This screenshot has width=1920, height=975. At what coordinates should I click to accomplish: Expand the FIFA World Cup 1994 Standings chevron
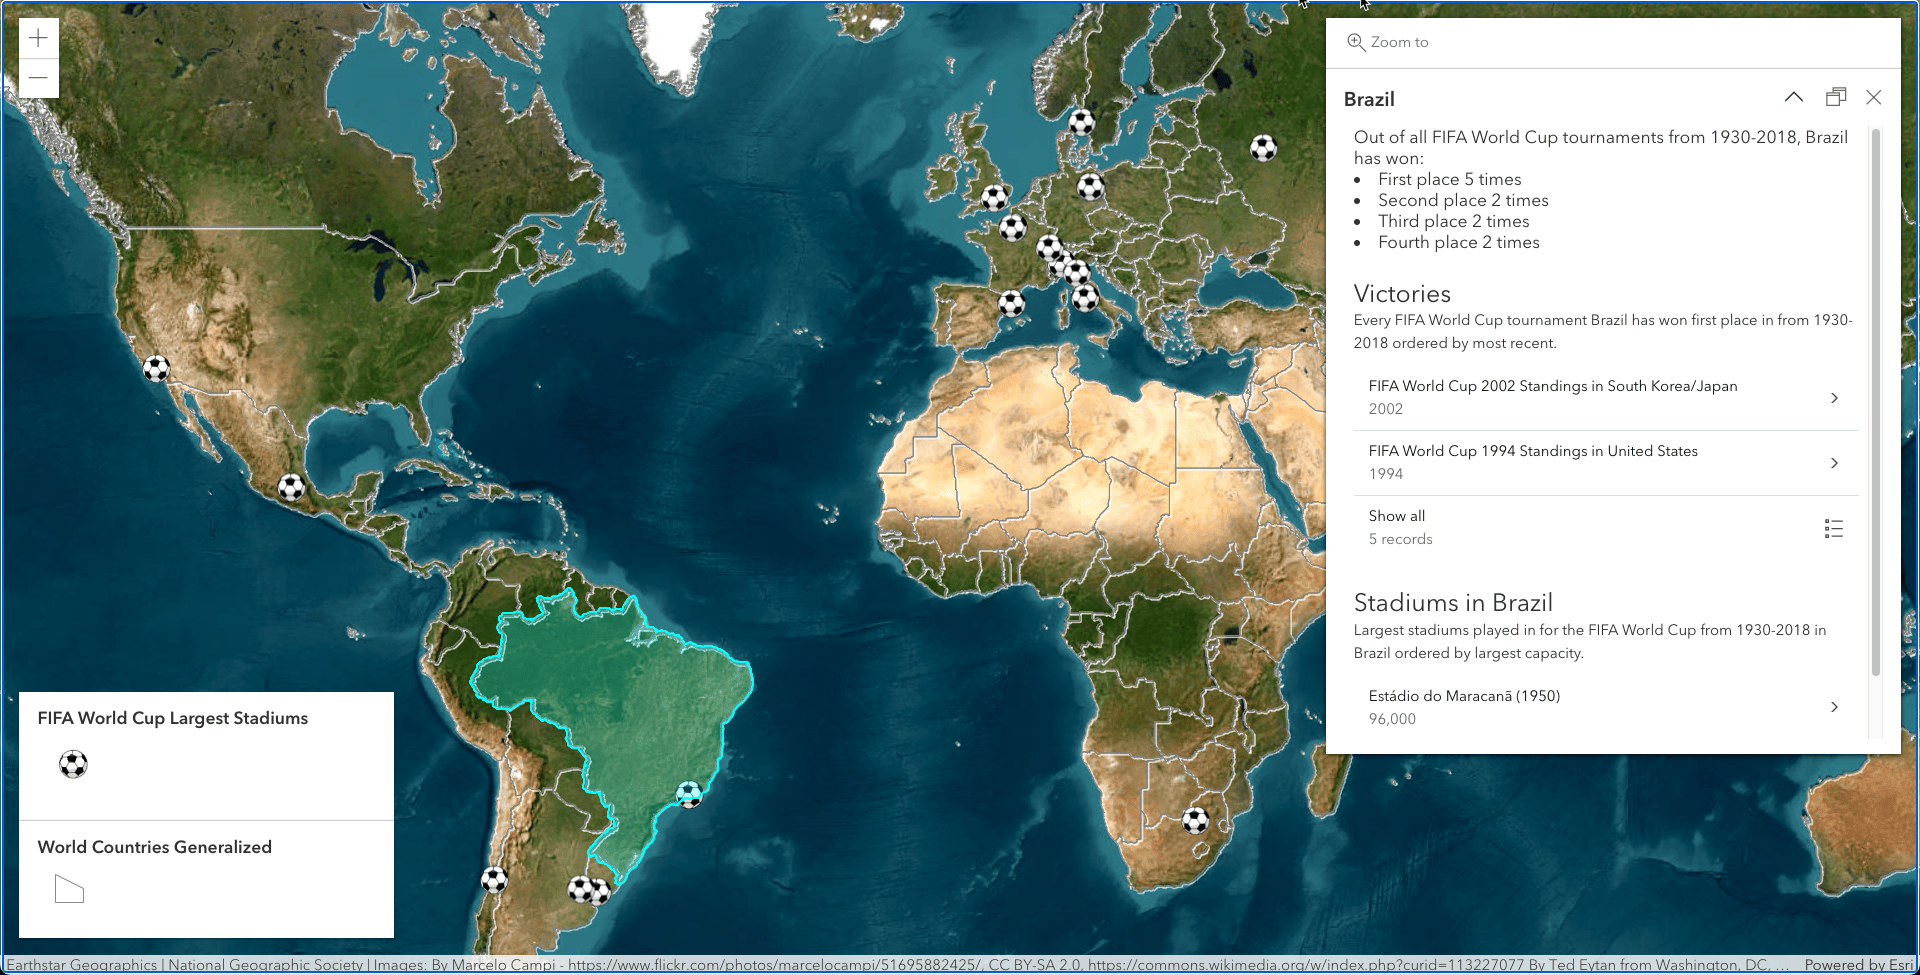point(1834,463)
